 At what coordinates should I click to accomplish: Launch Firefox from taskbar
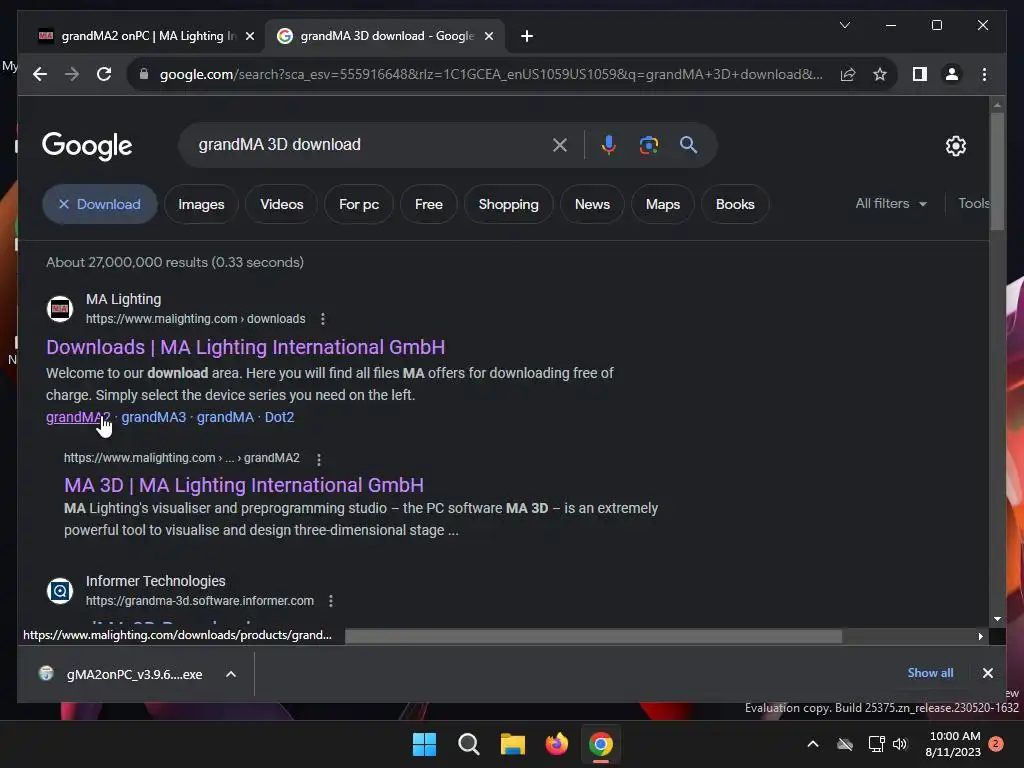(556, 744)
